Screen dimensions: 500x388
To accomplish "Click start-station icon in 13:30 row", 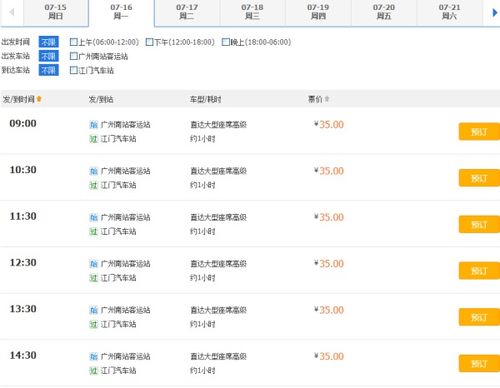I will click(93, 310).
